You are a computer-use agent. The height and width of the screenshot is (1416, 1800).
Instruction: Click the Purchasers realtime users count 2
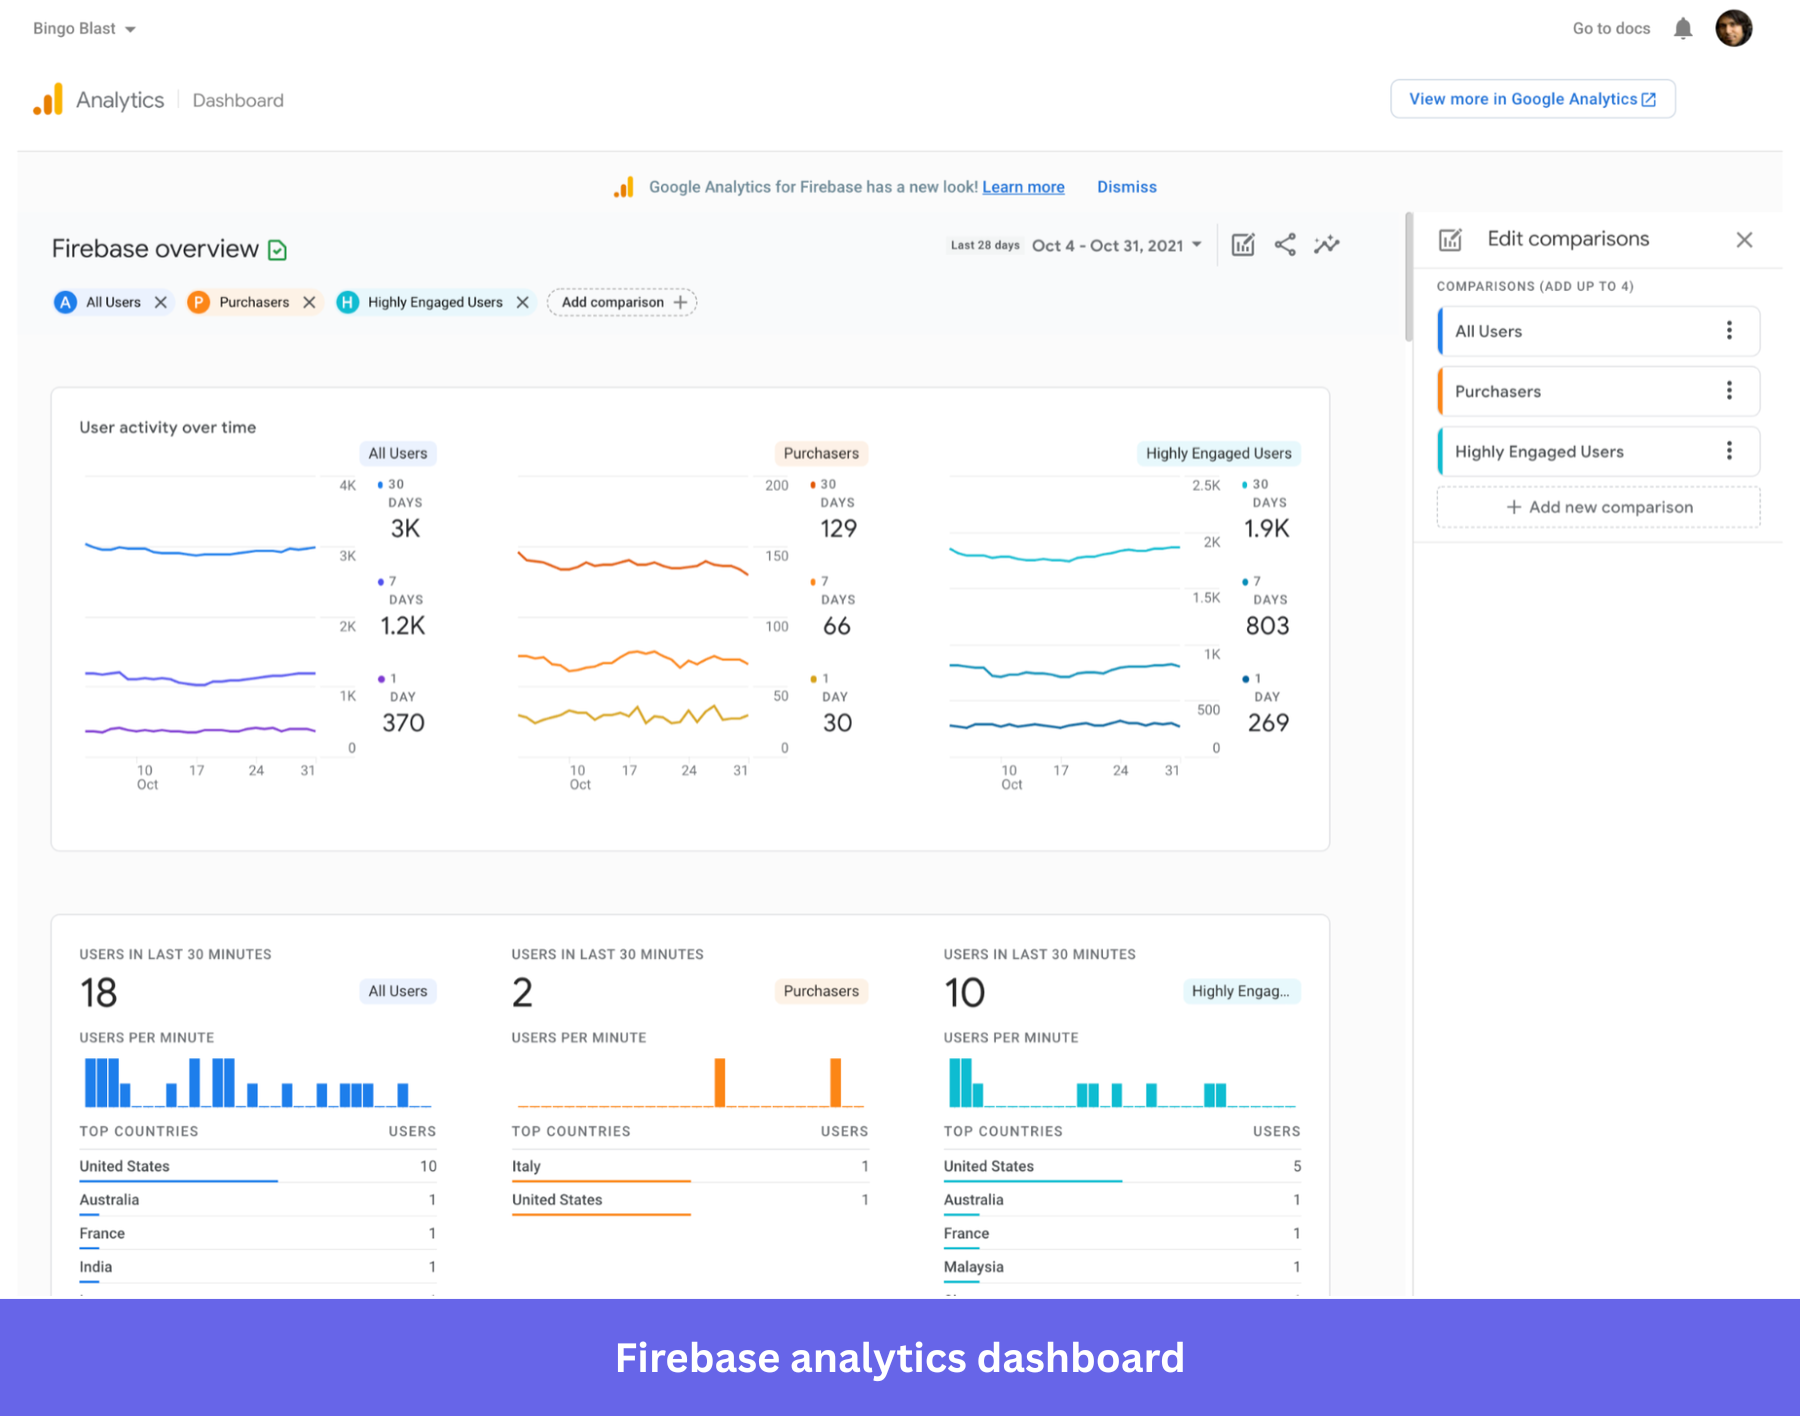click(x=522, y=993)
